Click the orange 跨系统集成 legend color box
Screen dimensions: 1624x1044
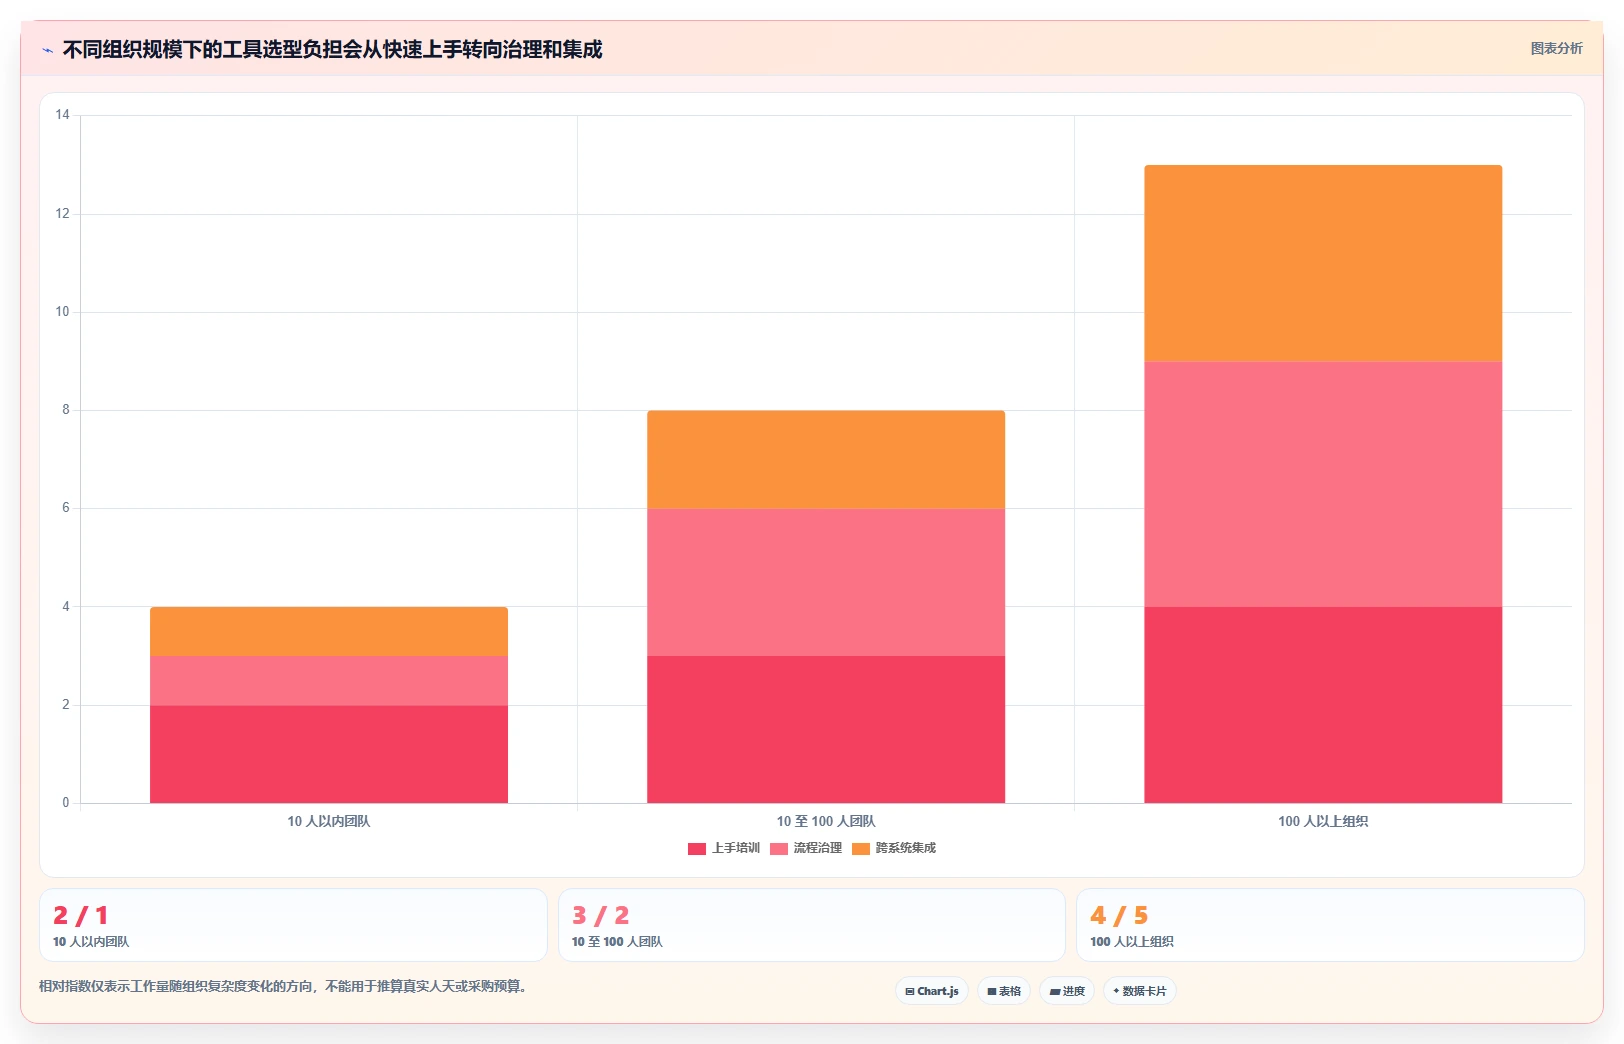(x=861, y=849)
